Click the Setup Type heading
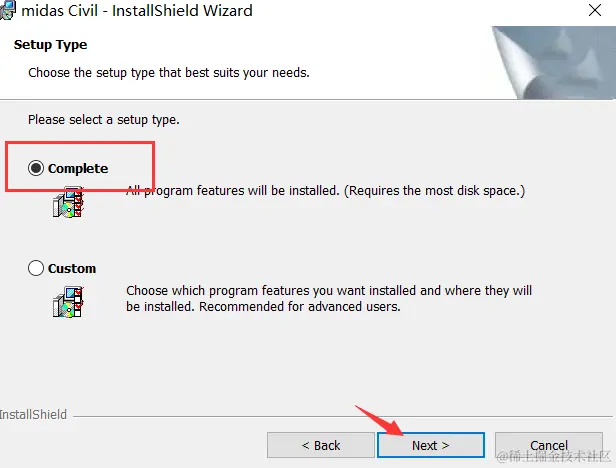The height and width of the screenshot is (468, 616). pos(50,45)
